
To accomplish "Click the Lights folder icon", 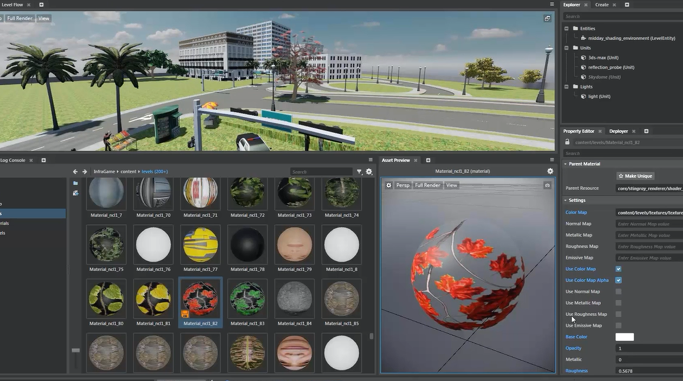I will coord(575,87).
